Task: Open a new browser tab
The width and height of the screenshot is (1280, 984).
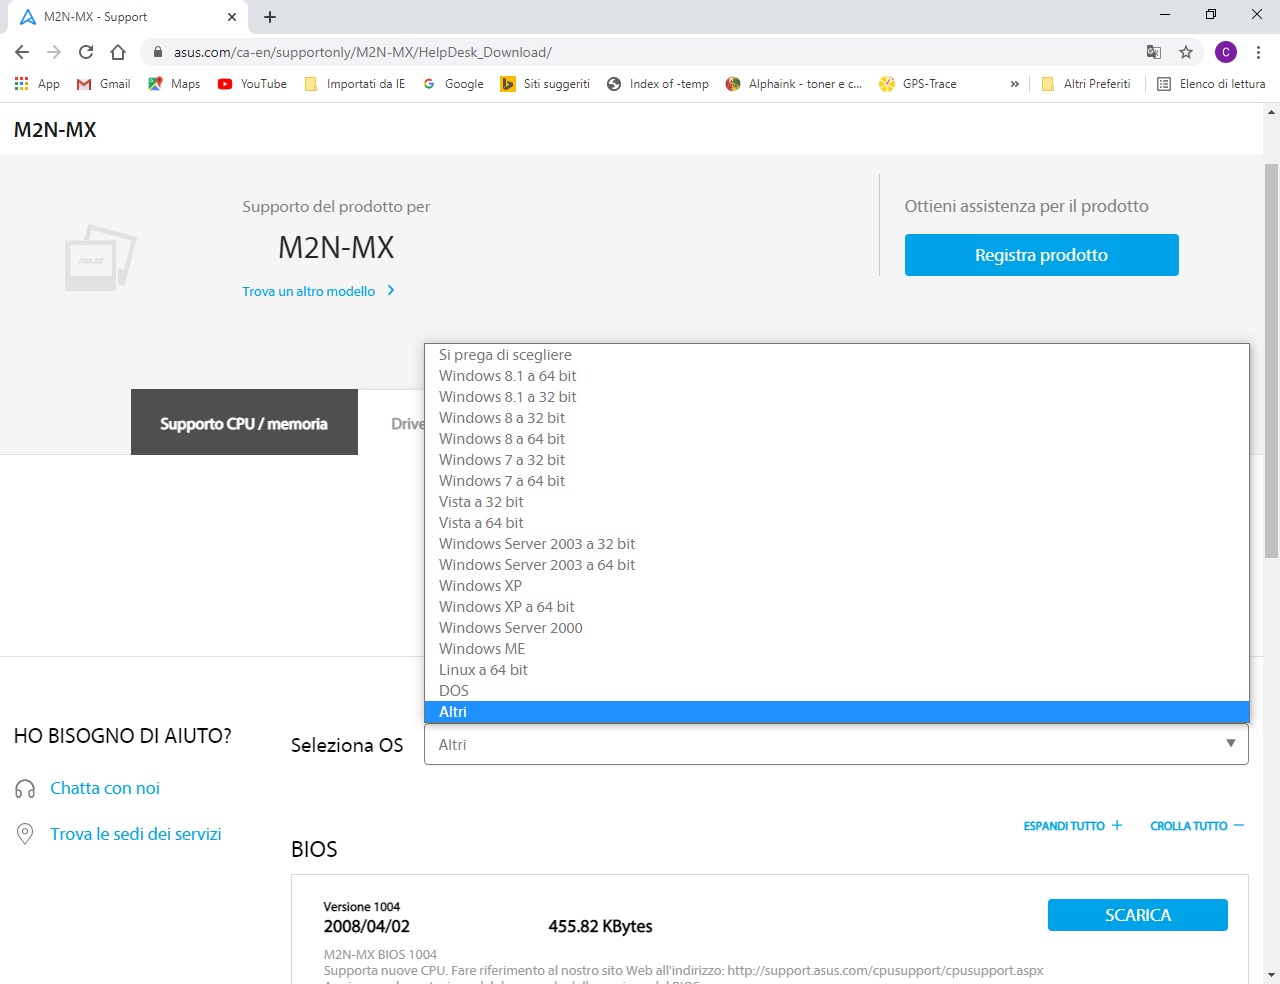Action: (270, 17)
